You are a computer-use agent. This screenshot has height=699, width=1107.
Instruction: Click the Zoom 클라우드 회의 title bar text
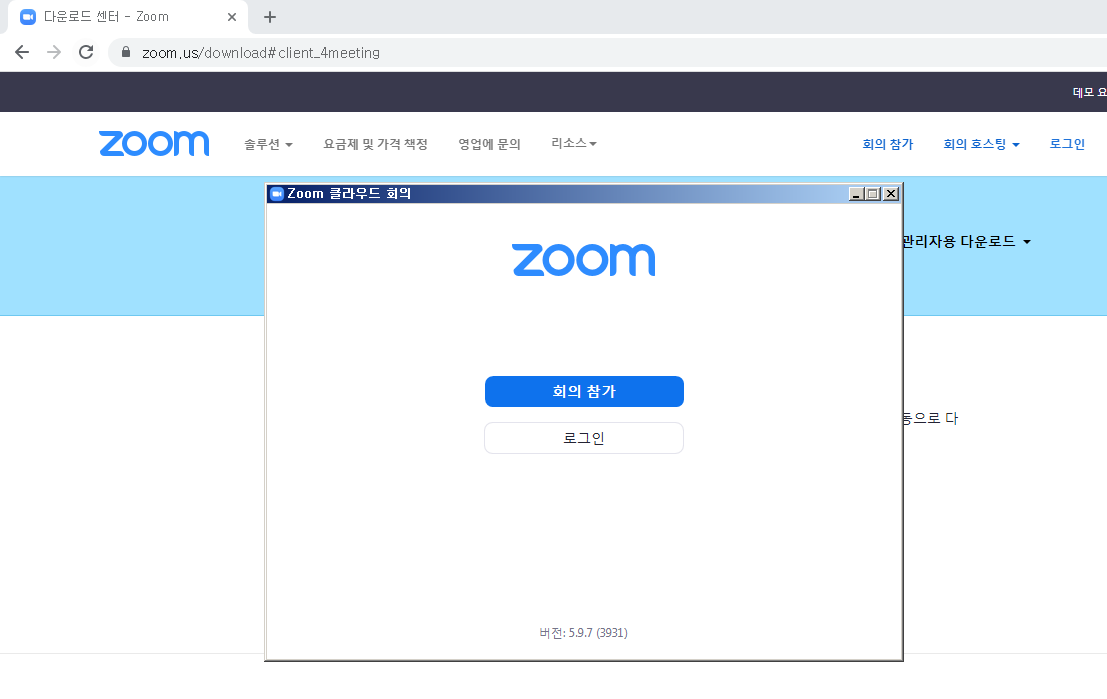pyautogui.click(x=349, y=193)
